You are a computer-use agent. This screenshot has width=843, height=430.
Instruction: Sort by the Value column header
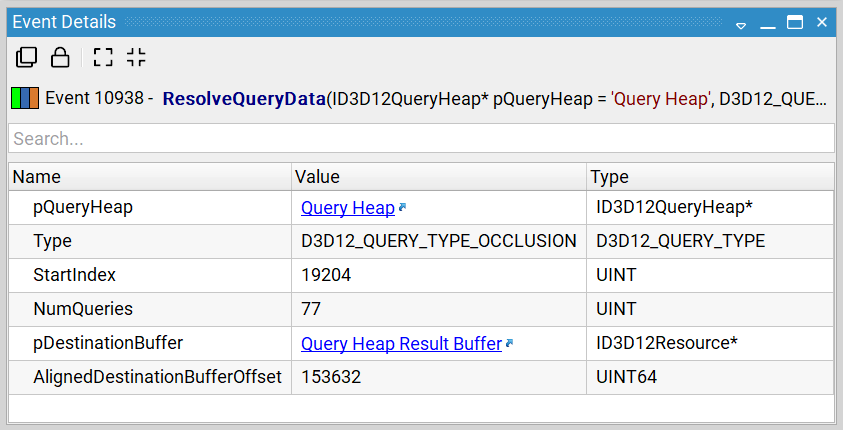tap(438, 177)
